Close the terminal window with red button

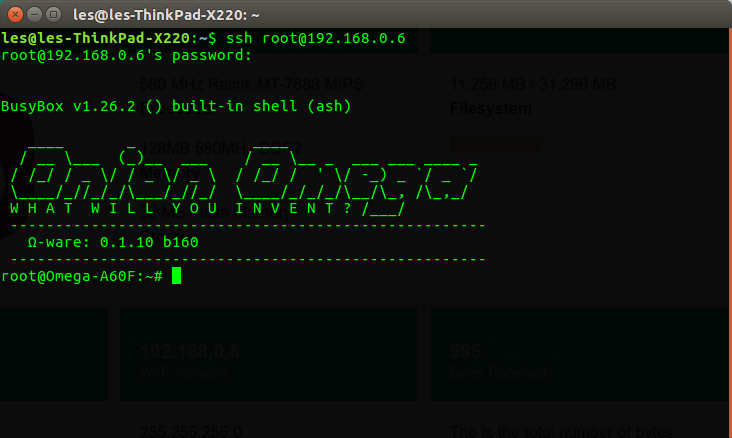pos(15,15)
